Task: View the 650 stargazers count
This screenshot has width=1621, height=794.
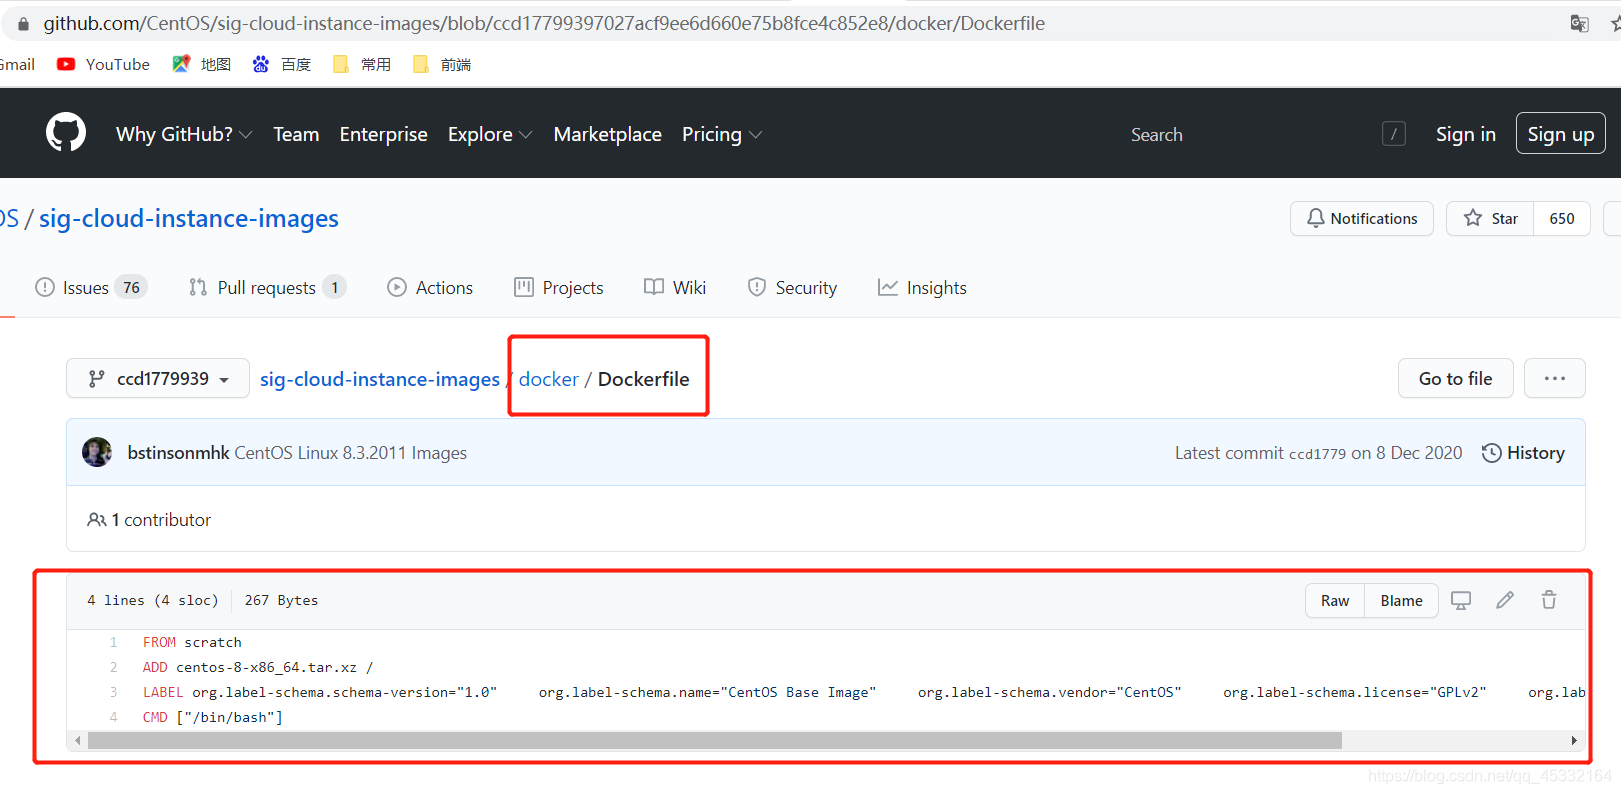Action: [1562, 218]
